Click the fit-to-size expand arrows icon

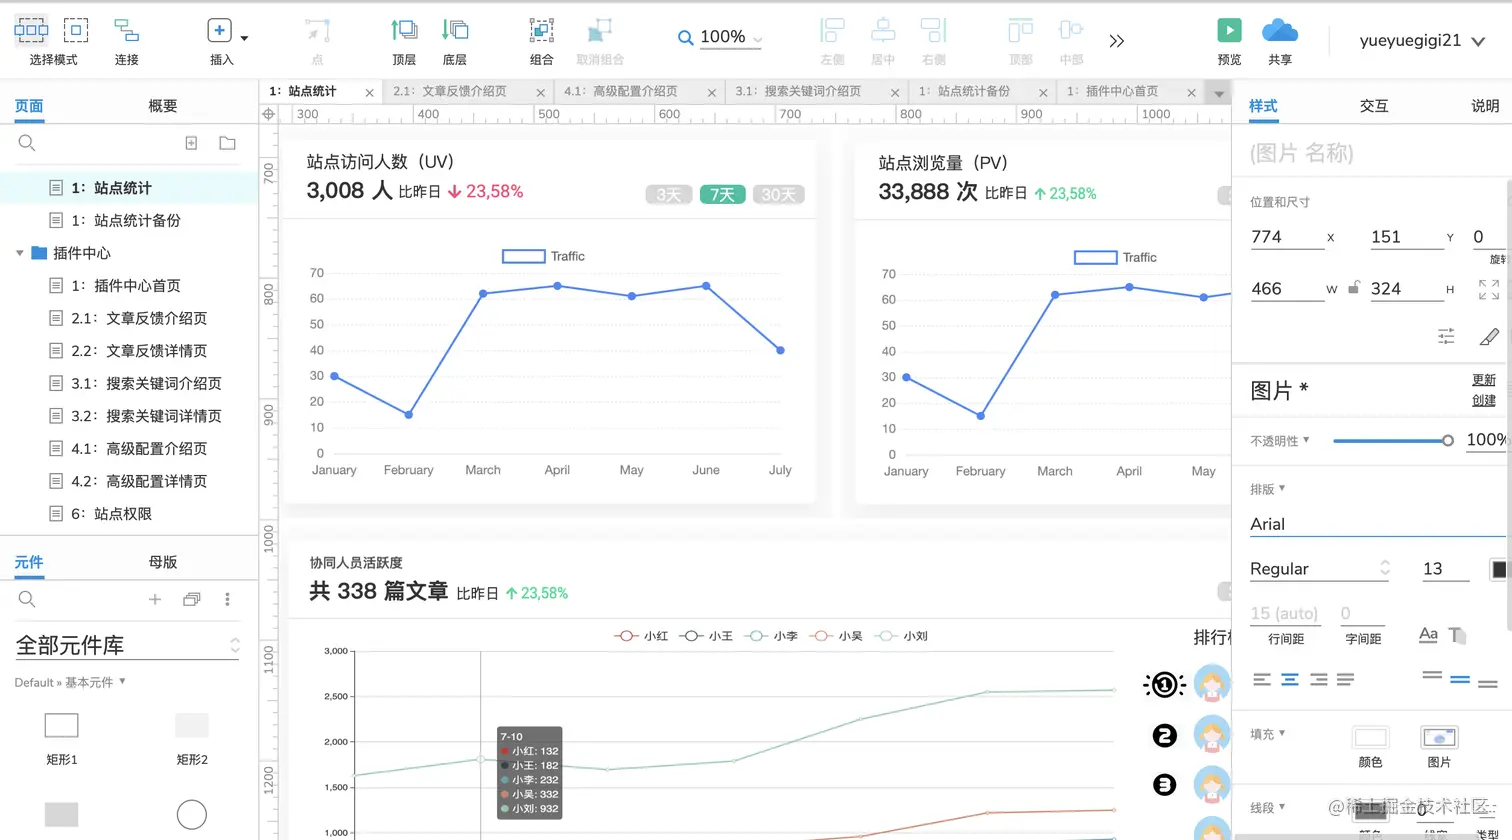1488,289
